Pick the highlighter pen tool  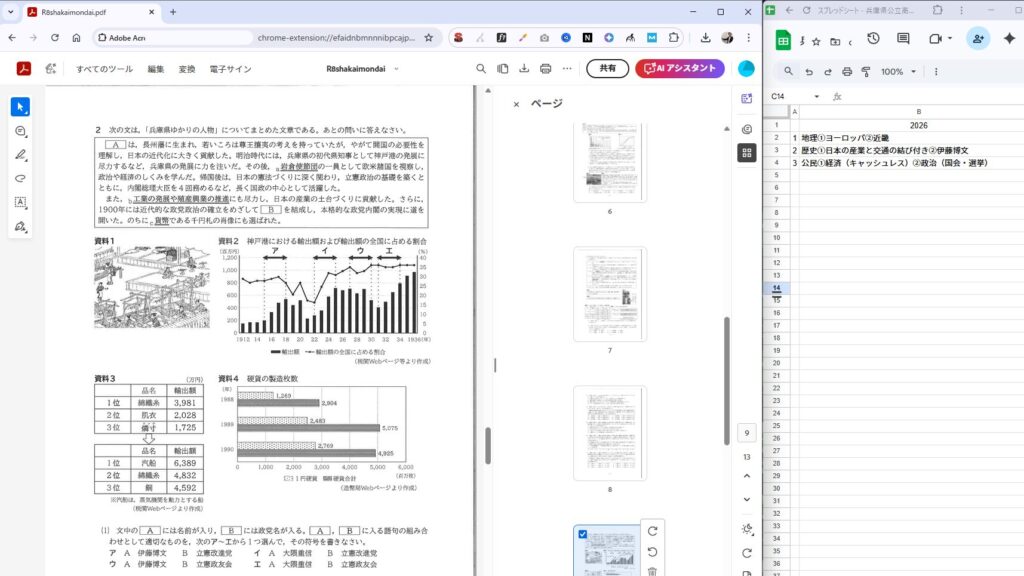tap(21, 155)
